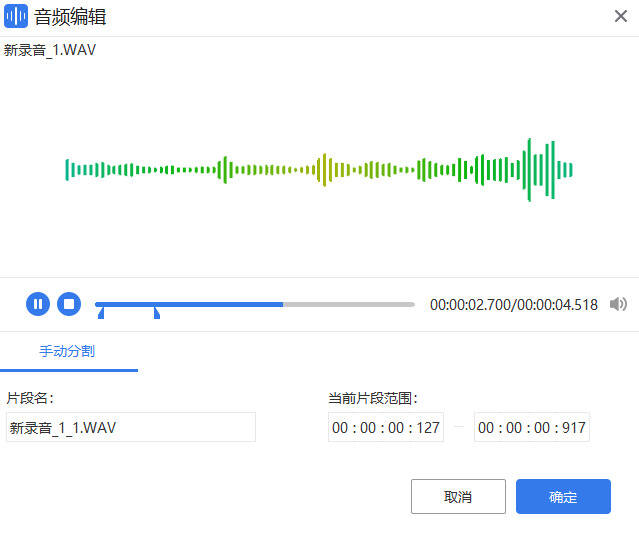Viewport: 639px width, 536px height.
Task: Select the segment end marker
Action: (x=157, y=313)
